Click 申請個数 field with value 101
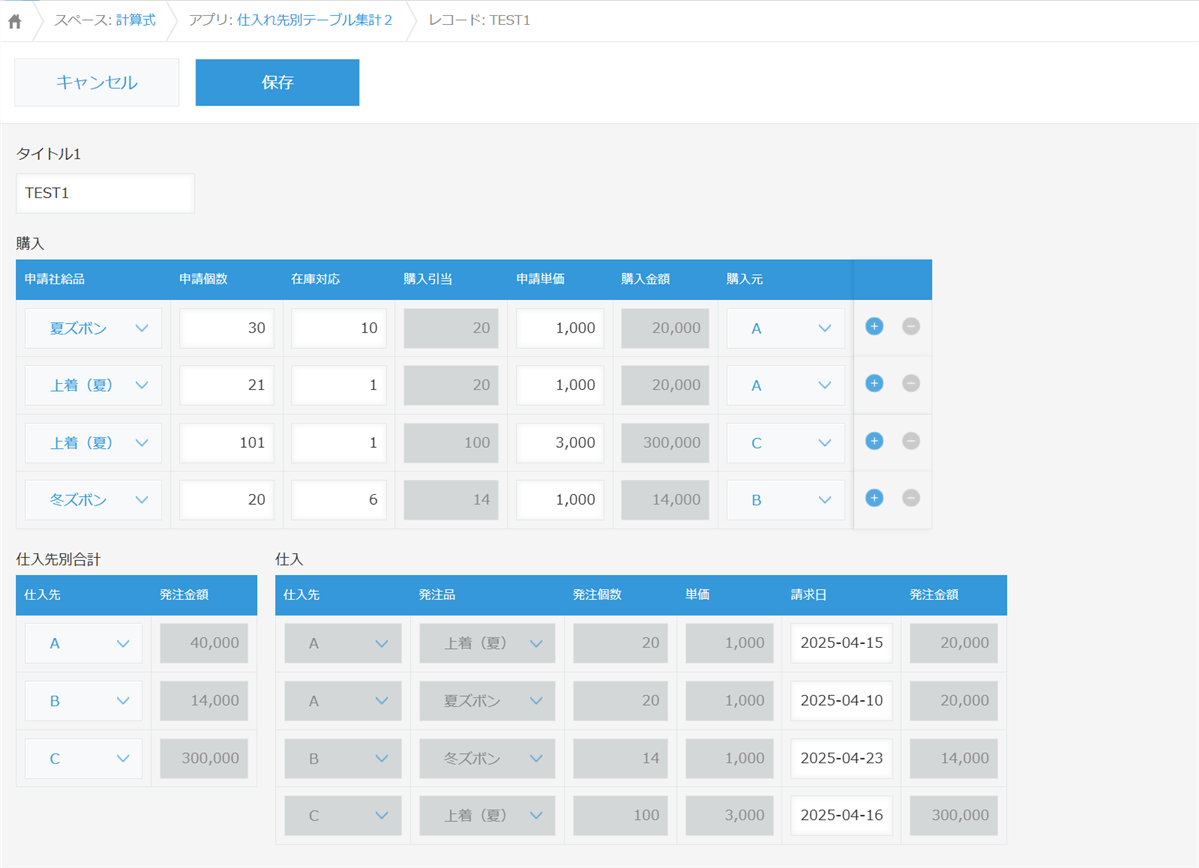The height and width of the screenshot is (868, 1199). 227,443
